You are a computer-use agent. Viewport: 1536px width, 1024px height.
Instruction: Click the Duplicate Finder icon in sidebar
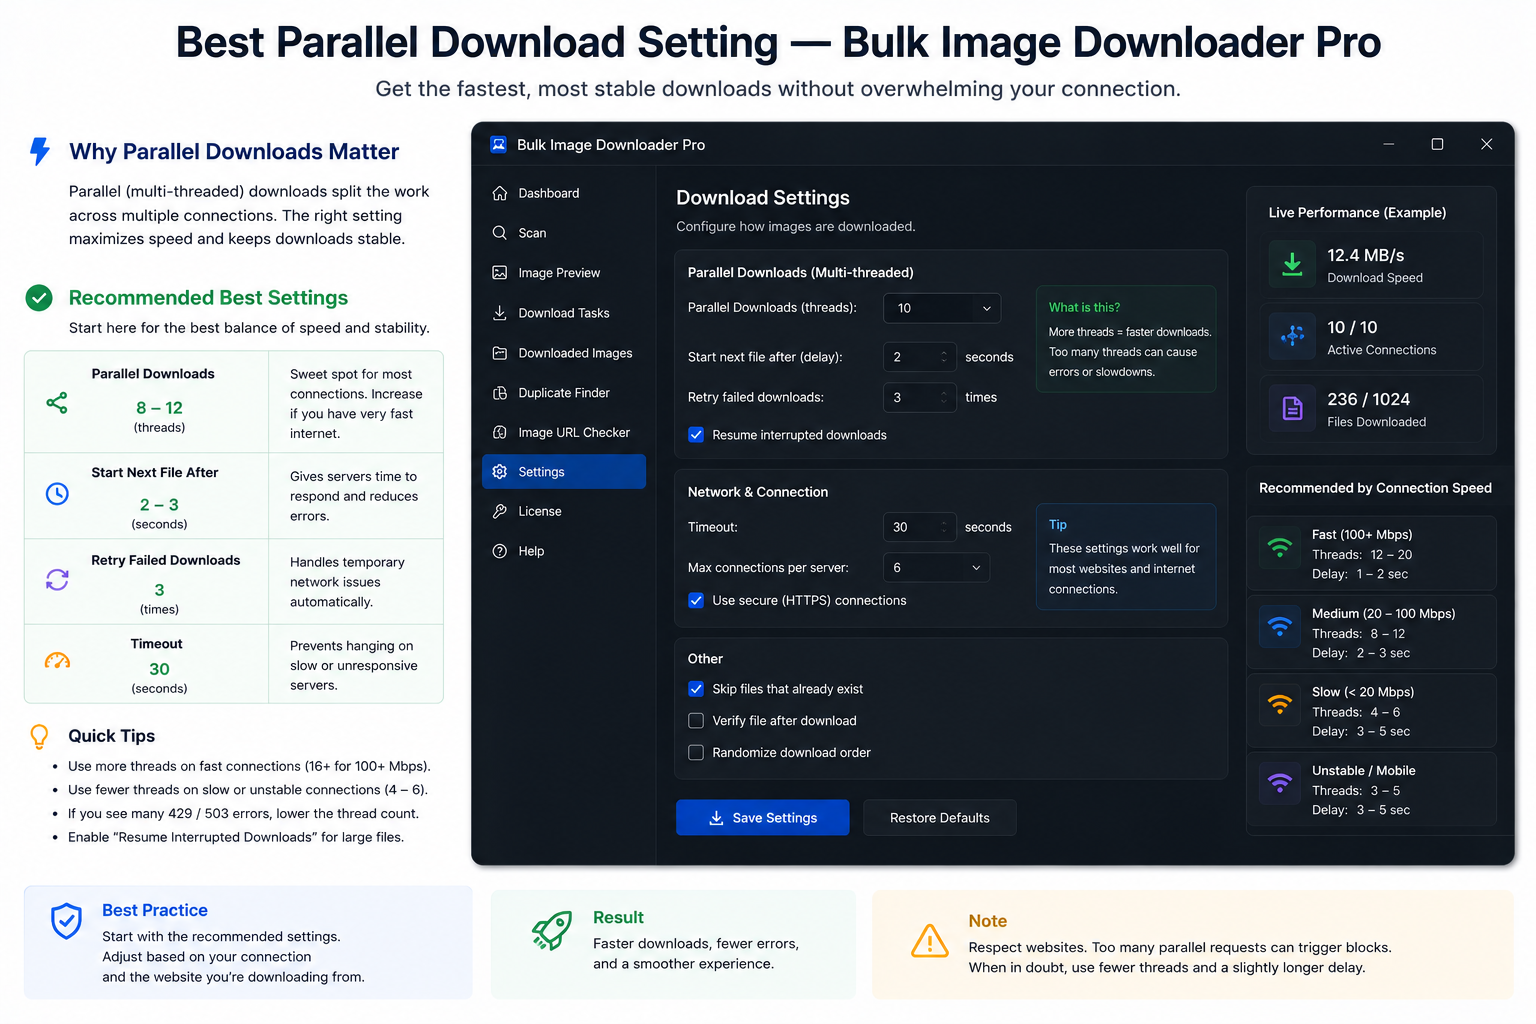pyautogui.click(x=500, y=392)
